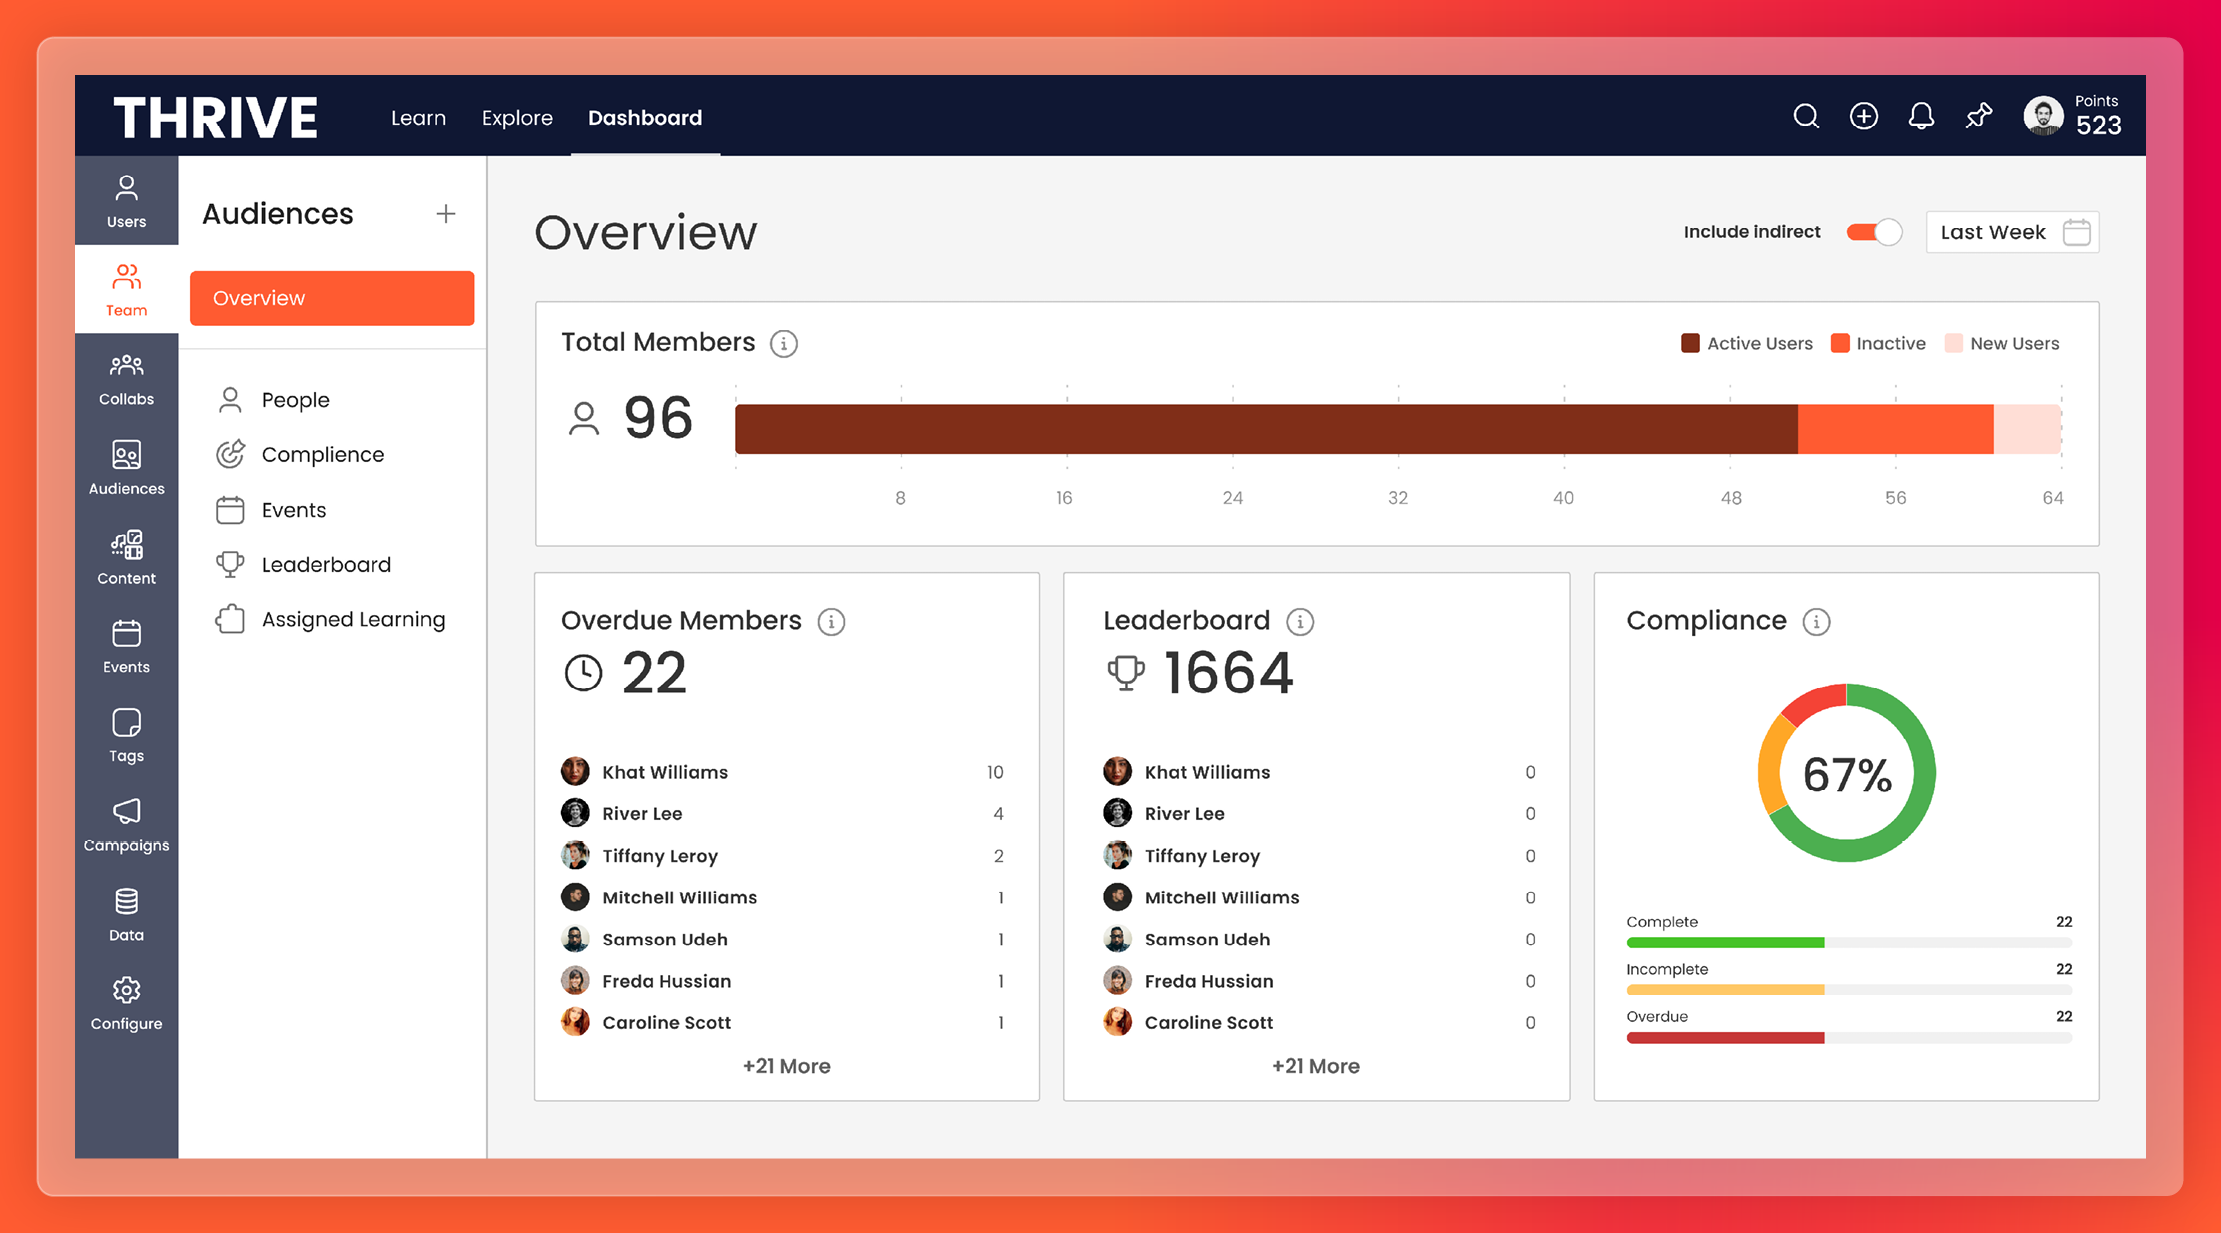The image size is (2221, 1233).
Task: Open notifications from the bell icon
Action: [1921, 116]
